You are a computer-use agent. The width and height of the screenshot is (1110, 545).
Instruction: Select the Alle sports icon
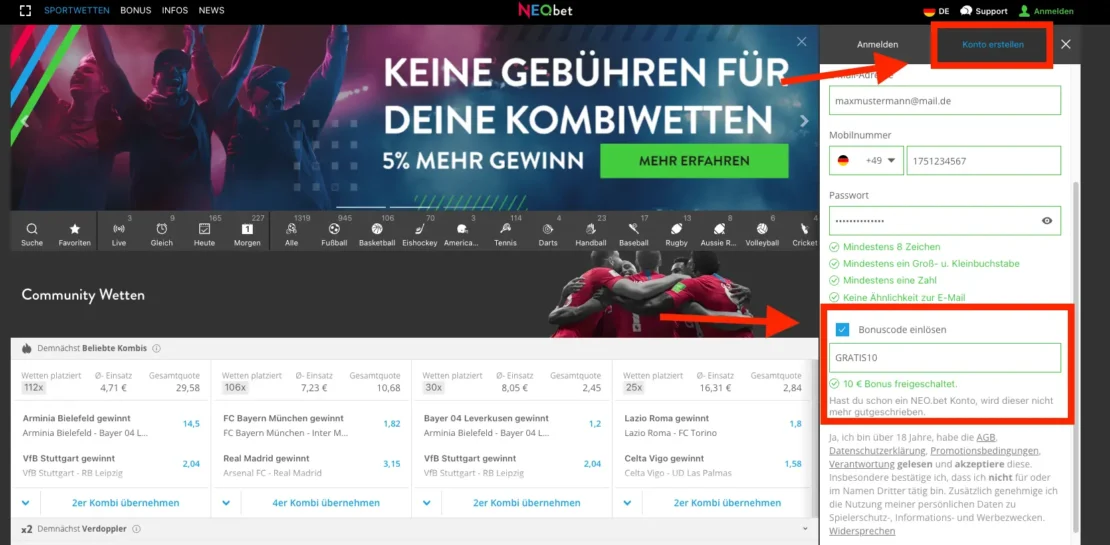[291, 229]
